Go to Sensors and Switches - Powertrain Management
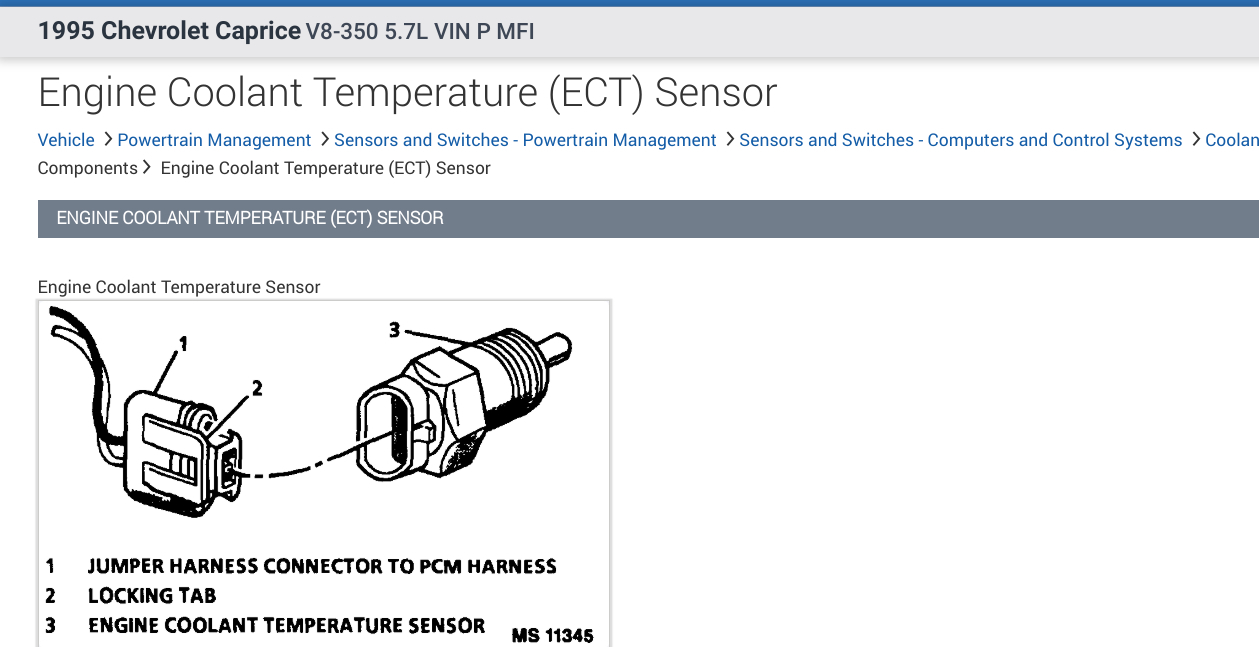Screen dimensions: 1259x647 click(x=525, y=140)
